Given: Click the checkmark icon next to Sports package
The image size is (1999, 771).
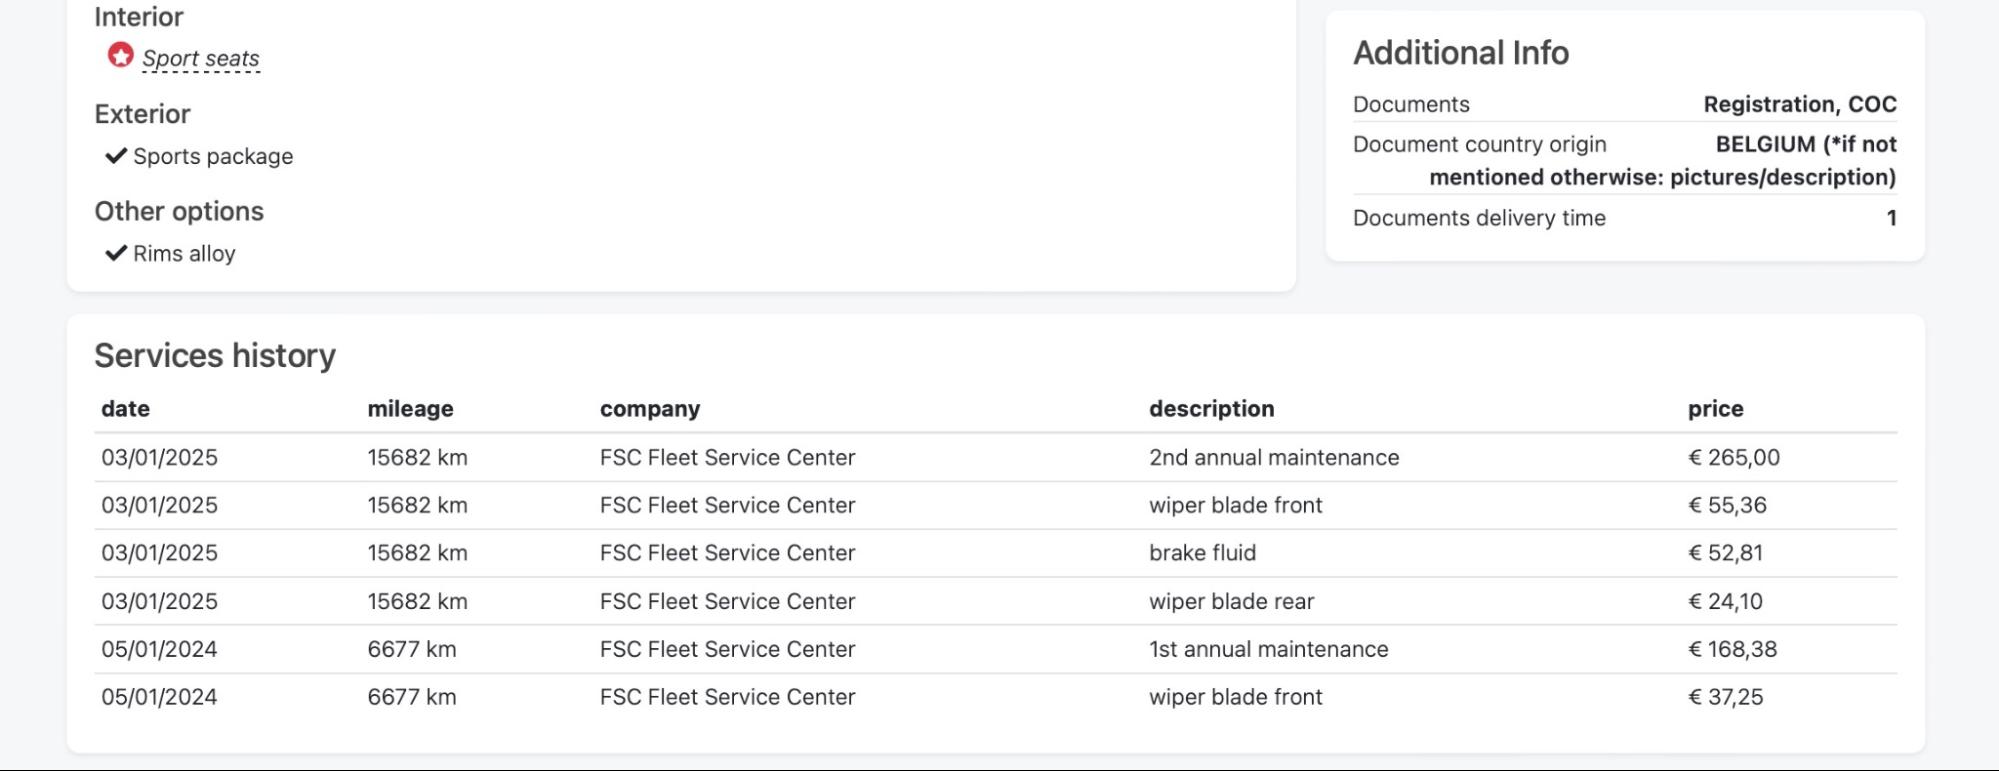Looking at the screenshot, I should 116,156.
